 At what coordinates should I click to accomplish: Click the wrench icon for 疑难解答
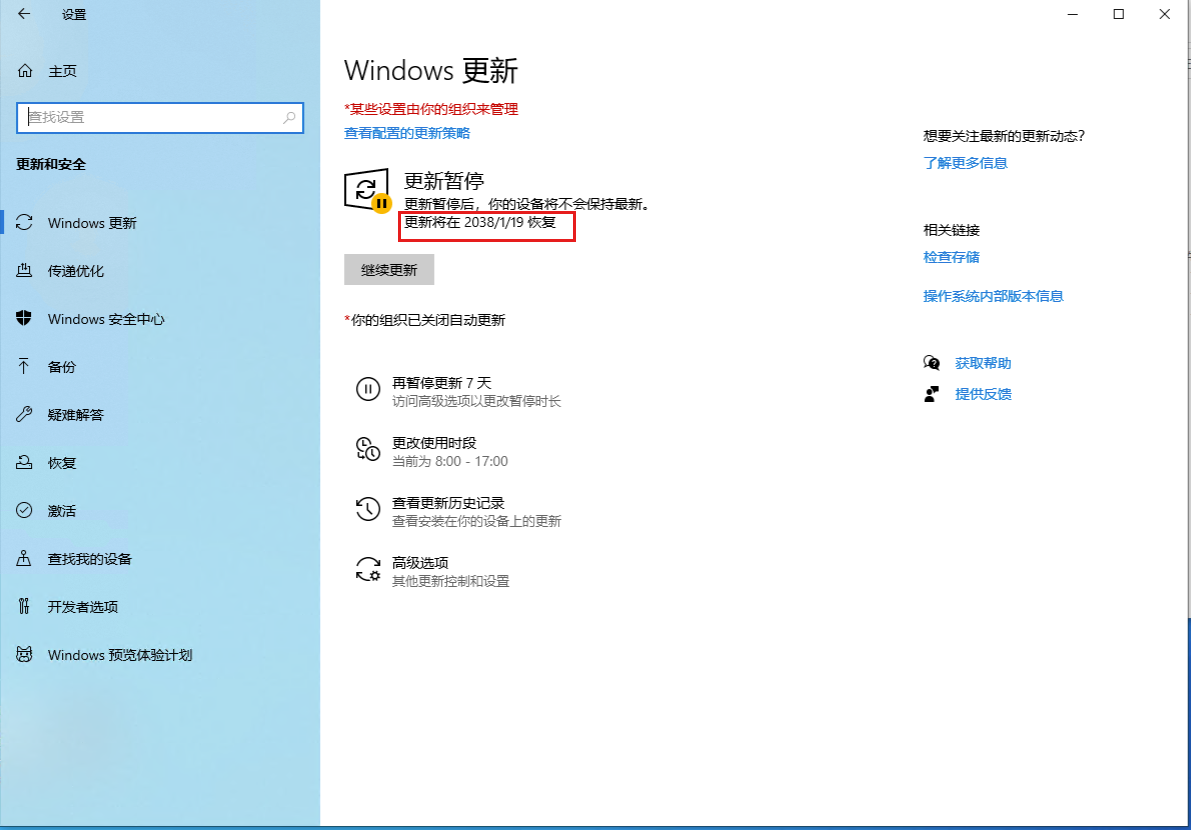pos(24,415)
